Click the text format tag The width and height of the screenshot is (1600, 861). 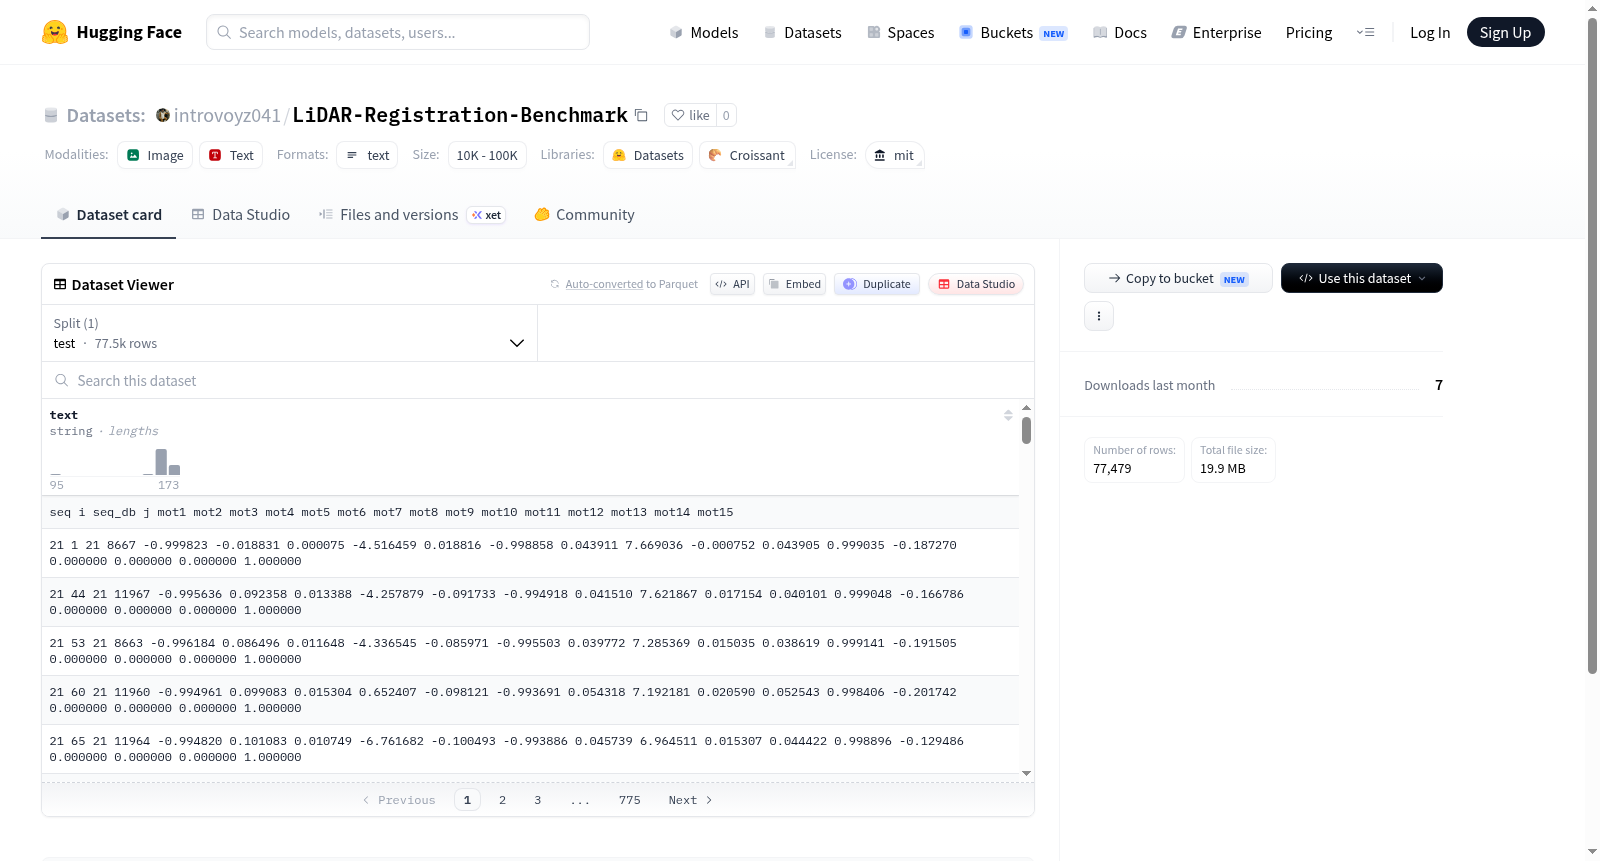tap(367, 155)
